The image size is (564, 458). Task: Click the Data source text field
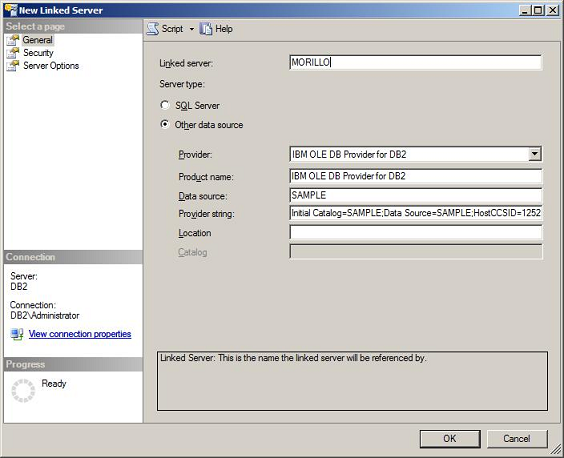coord(415,195)
